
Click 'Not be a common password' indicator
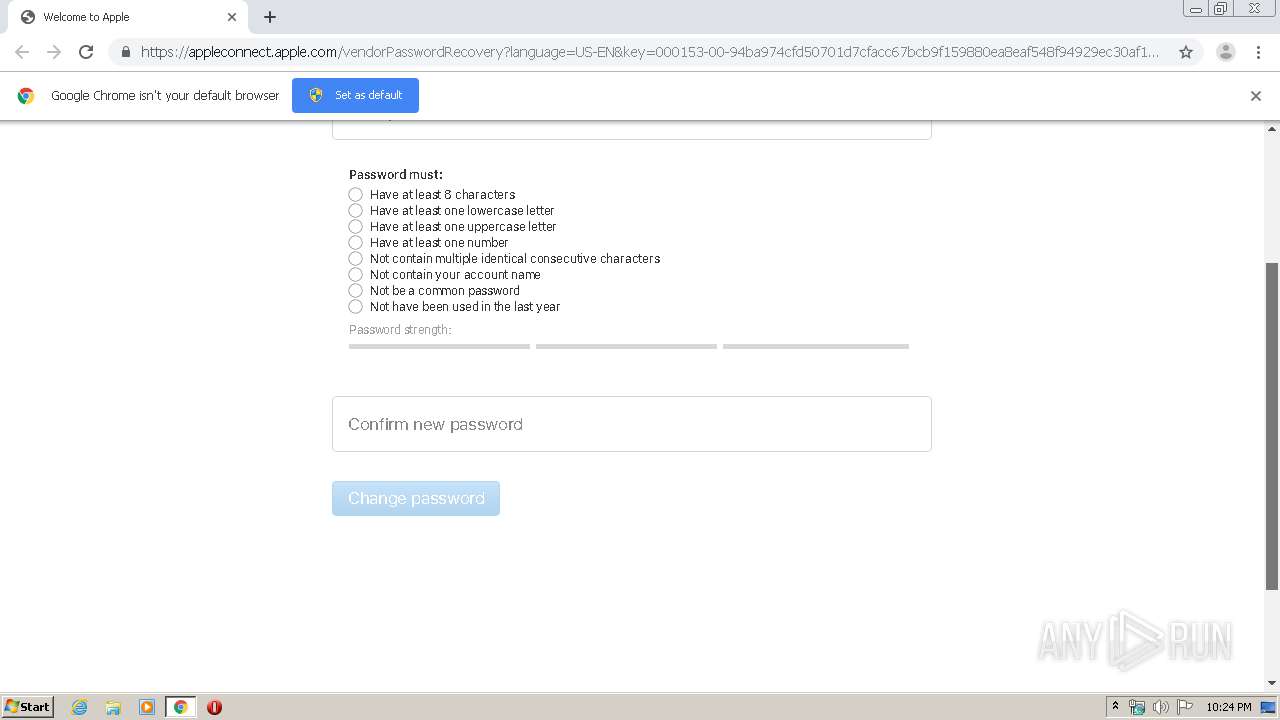[355, 290]
